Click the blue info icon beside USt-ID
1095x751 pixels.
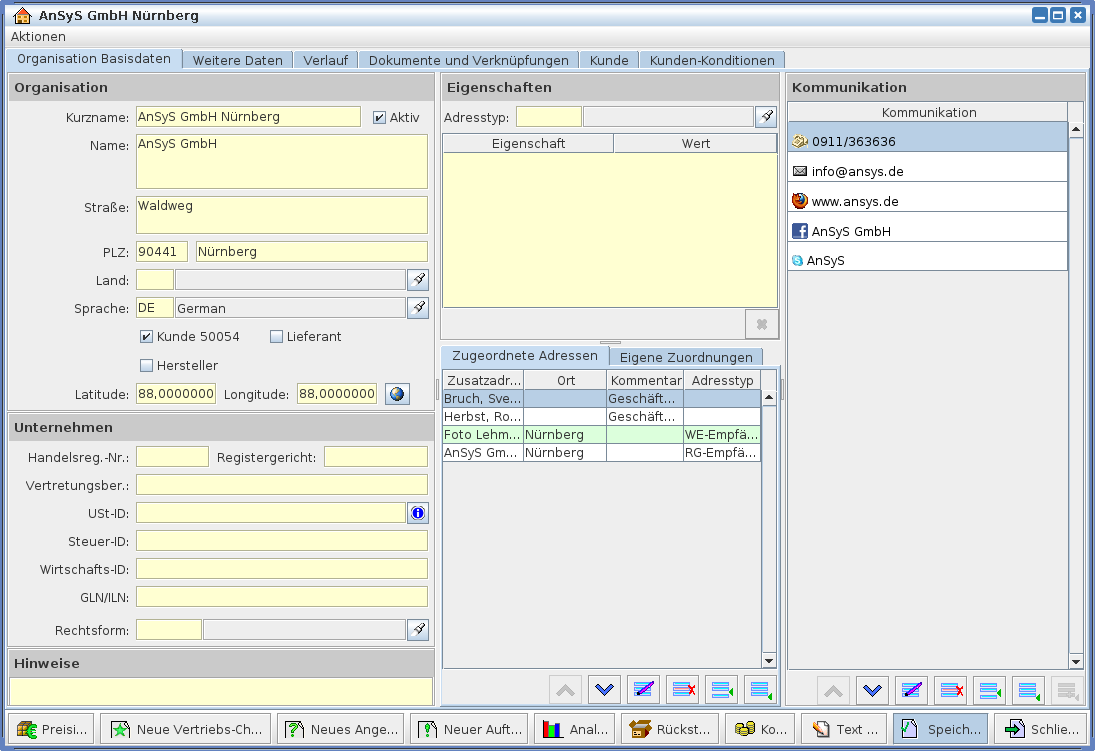(x=418, y=513)
